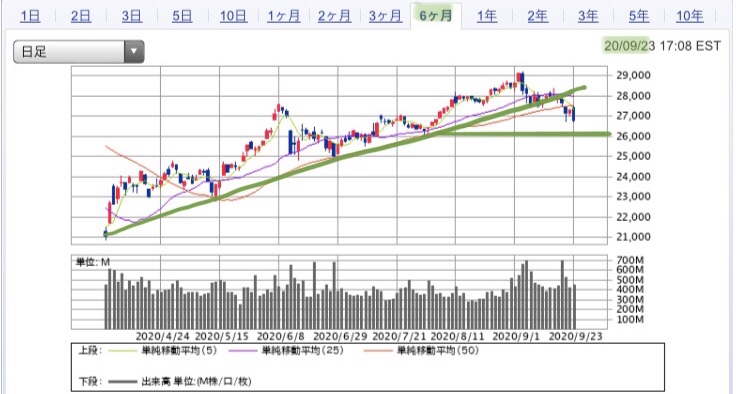Image resolution: width=738 pixels, height=394 pixels.
Task: Click the 単純移動平均(50) legend entry
Action: coord(421,351)
